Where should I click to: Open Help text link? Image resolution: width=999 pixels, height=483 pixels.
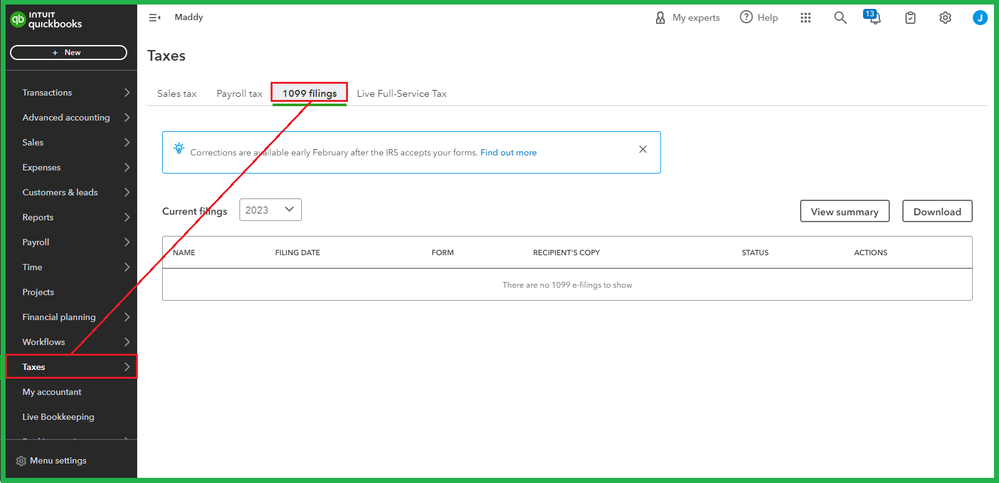coord(768,18)
